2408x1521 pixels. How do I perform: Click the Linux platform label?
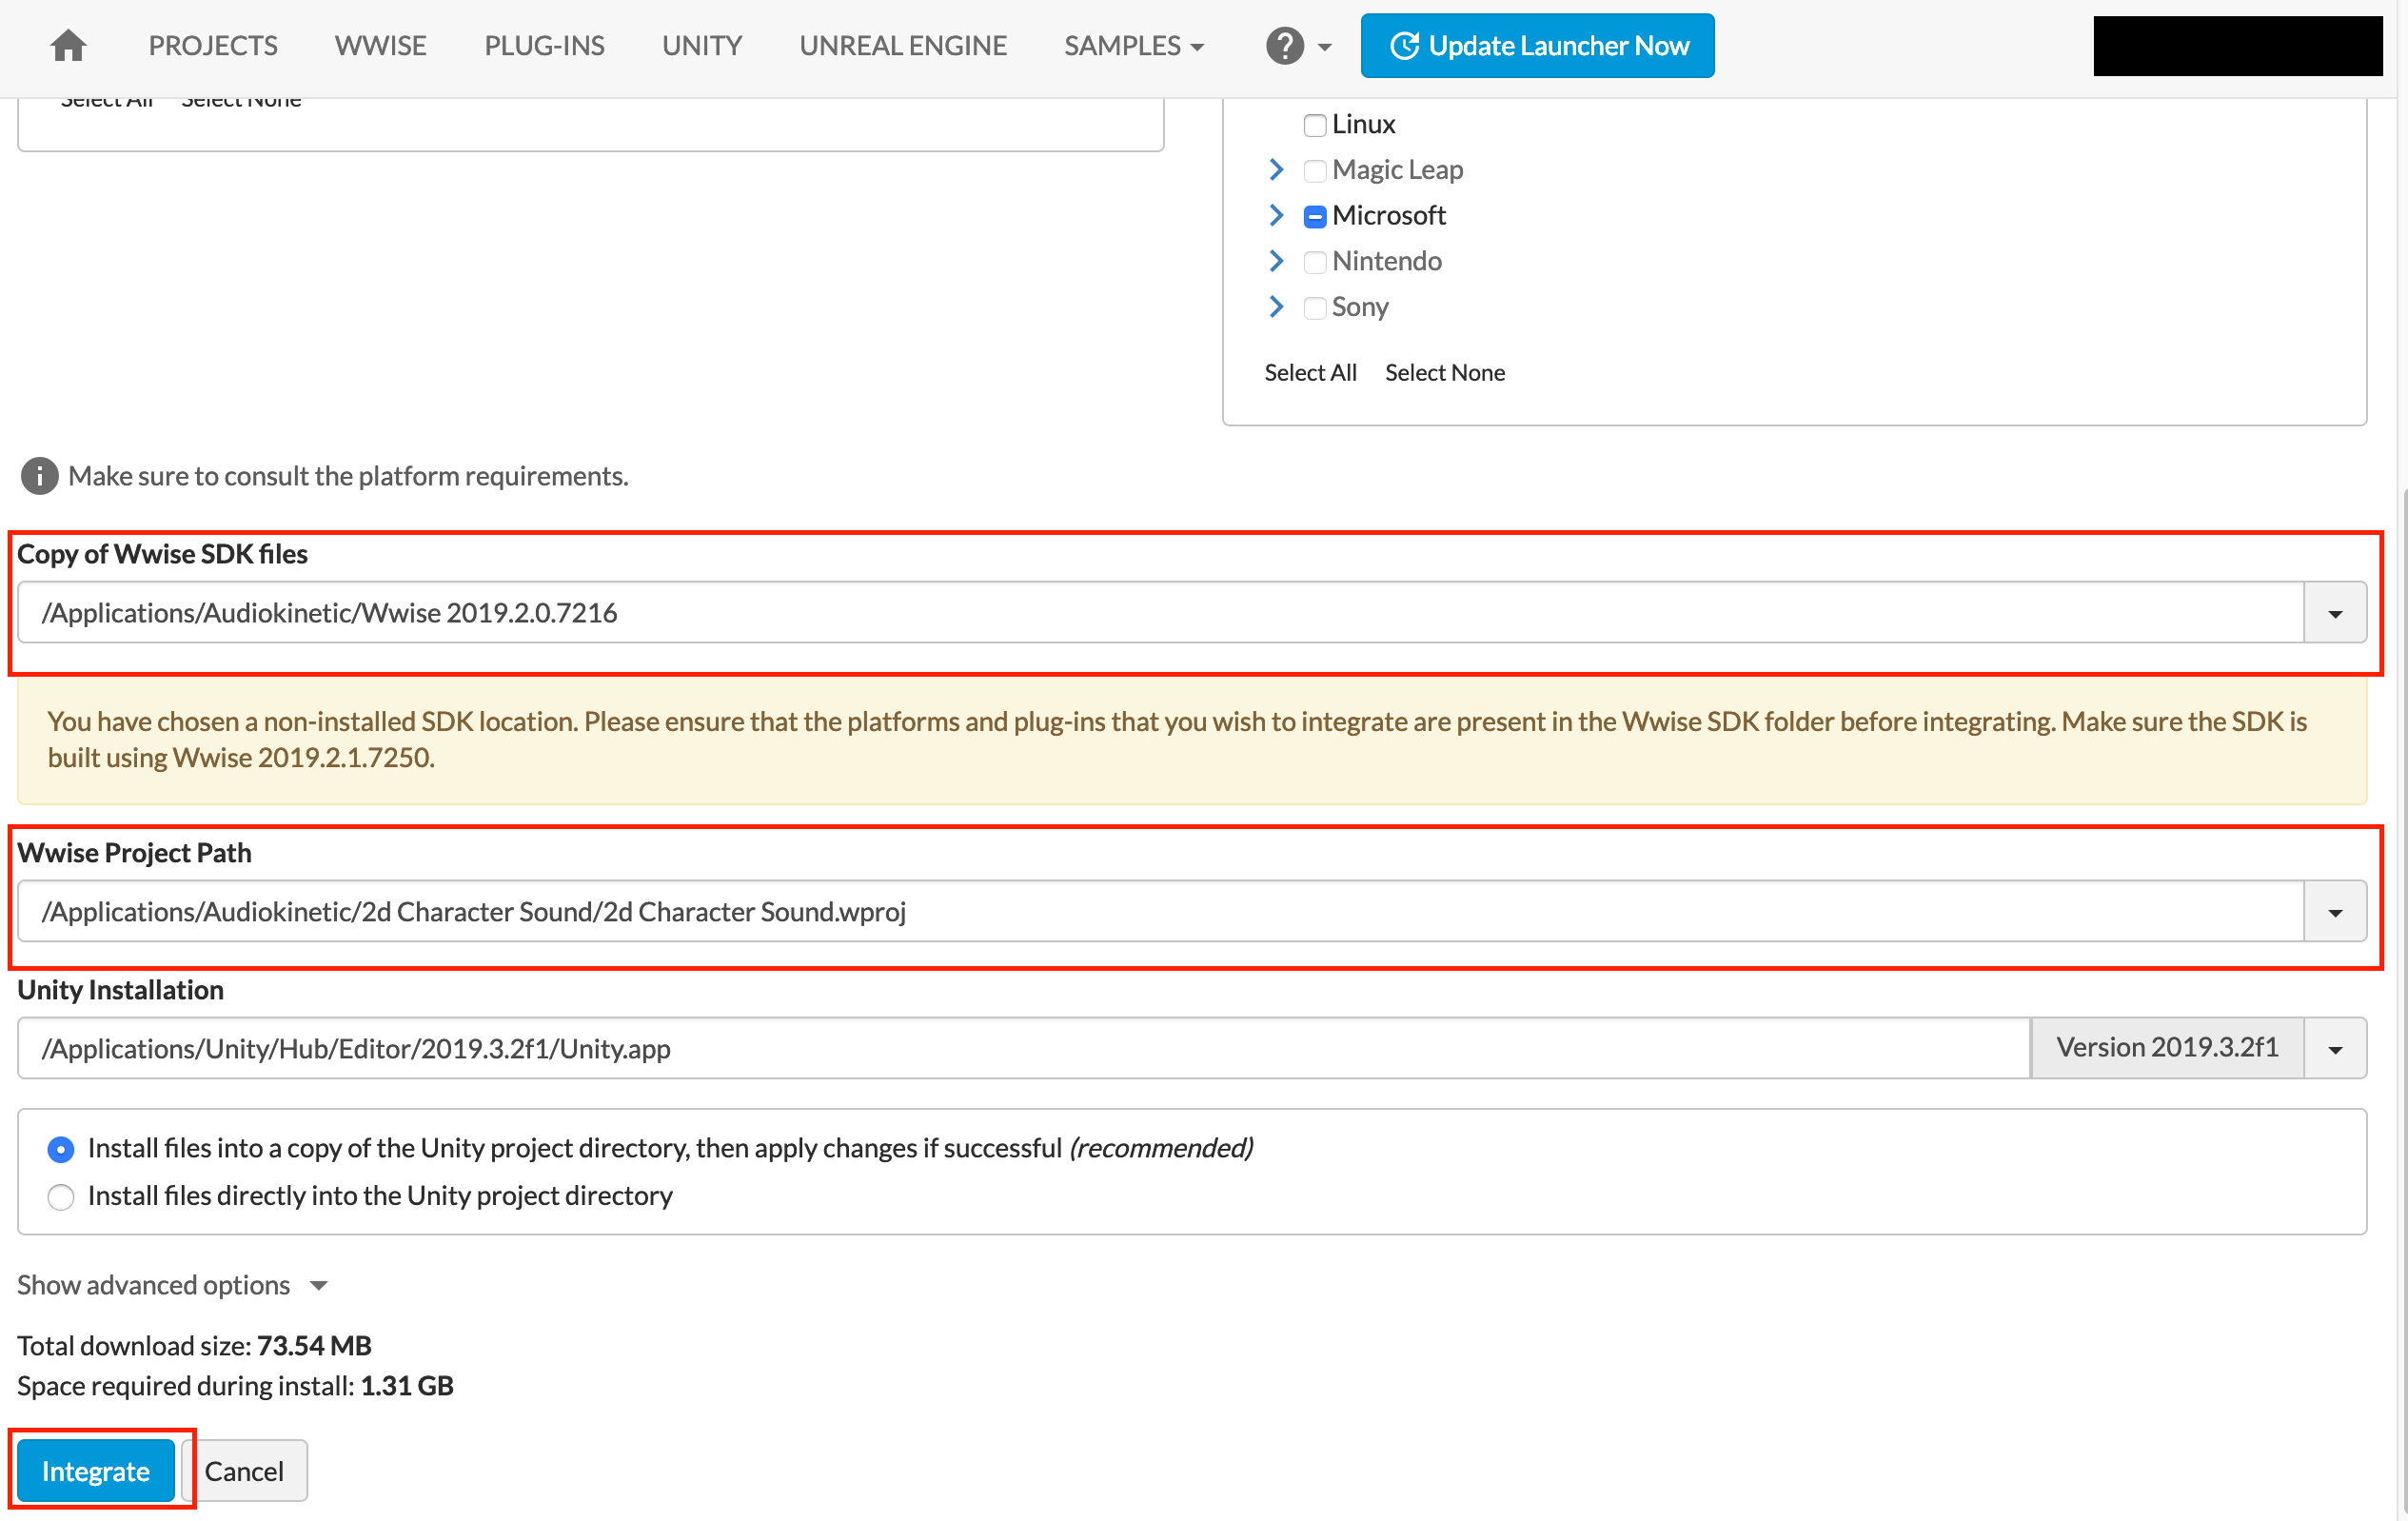click(x=1363, y=125)
